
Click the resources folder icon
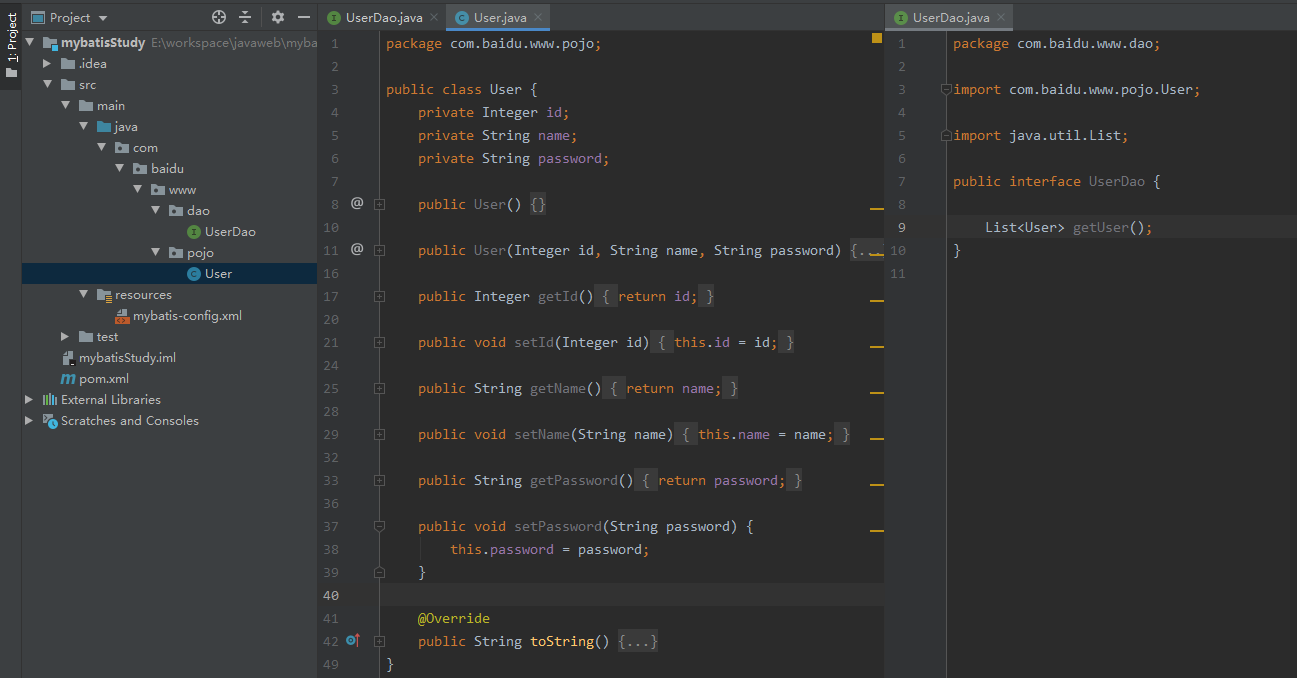pos(104,295)
